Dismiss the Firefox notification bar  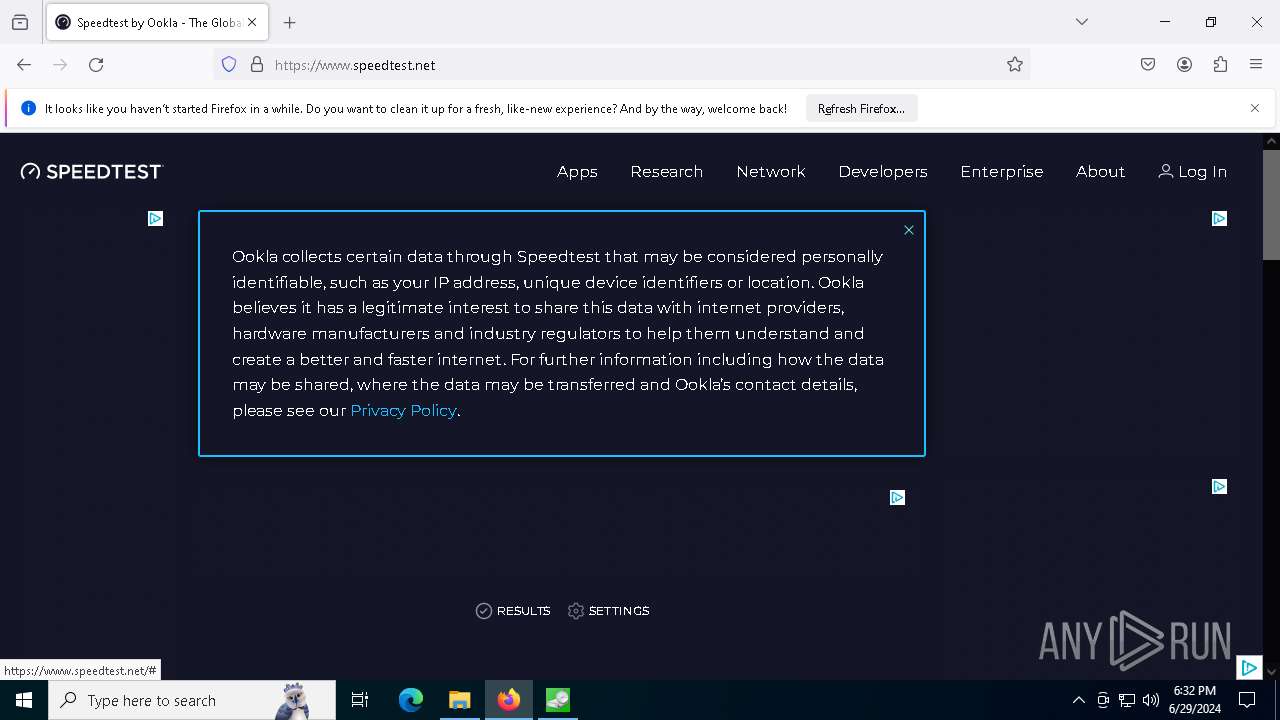1255,108
